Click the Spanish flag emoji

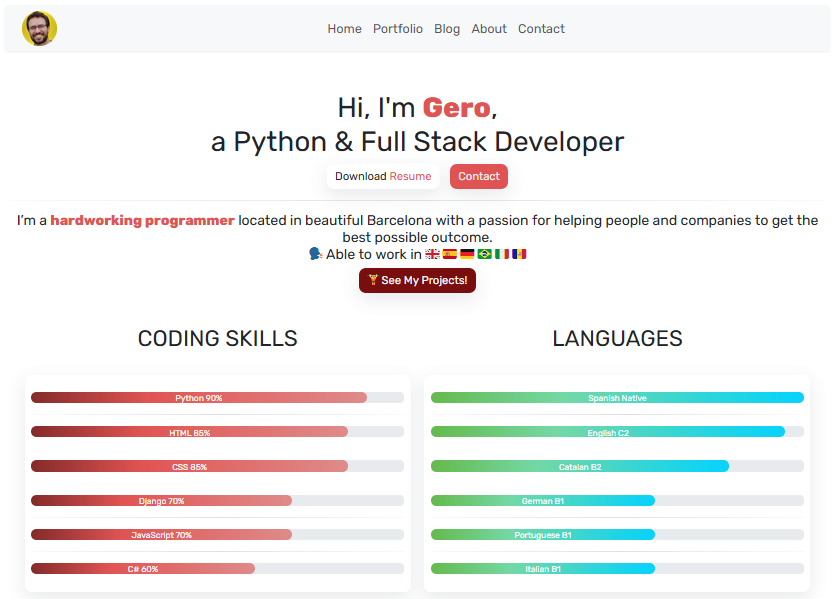point(449,254)
